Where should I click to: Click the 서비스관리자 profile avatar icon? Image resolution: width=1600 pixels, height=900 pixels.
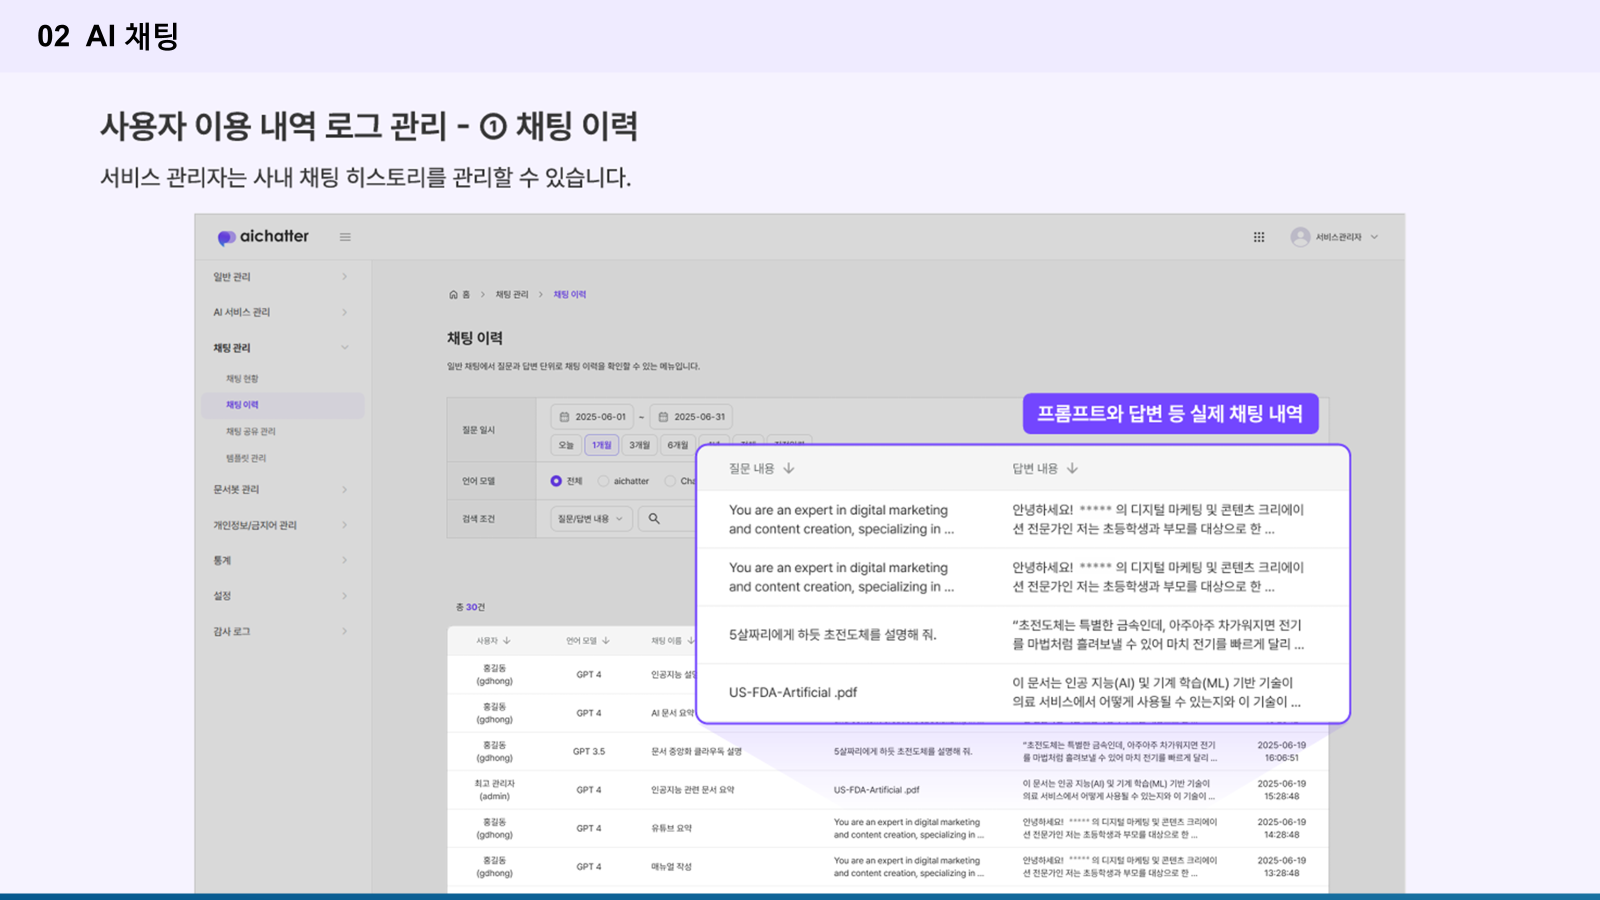pyautogui.click(x=1300, y=237)
